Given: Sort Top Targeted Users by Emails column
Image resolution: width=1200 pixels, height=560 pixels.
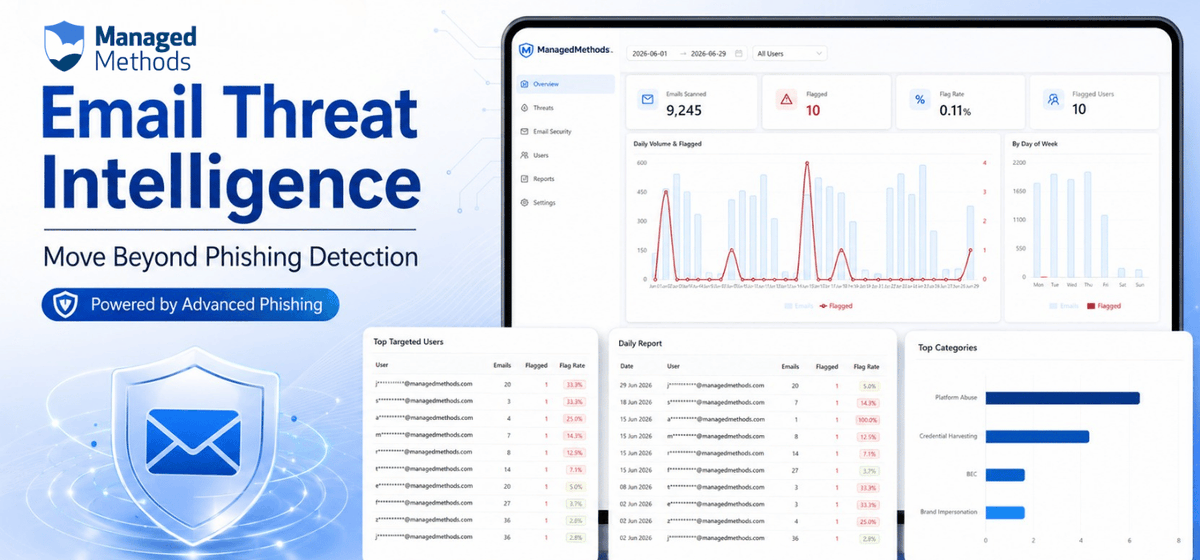Looking at the screenshot, I should coord(503,366).
